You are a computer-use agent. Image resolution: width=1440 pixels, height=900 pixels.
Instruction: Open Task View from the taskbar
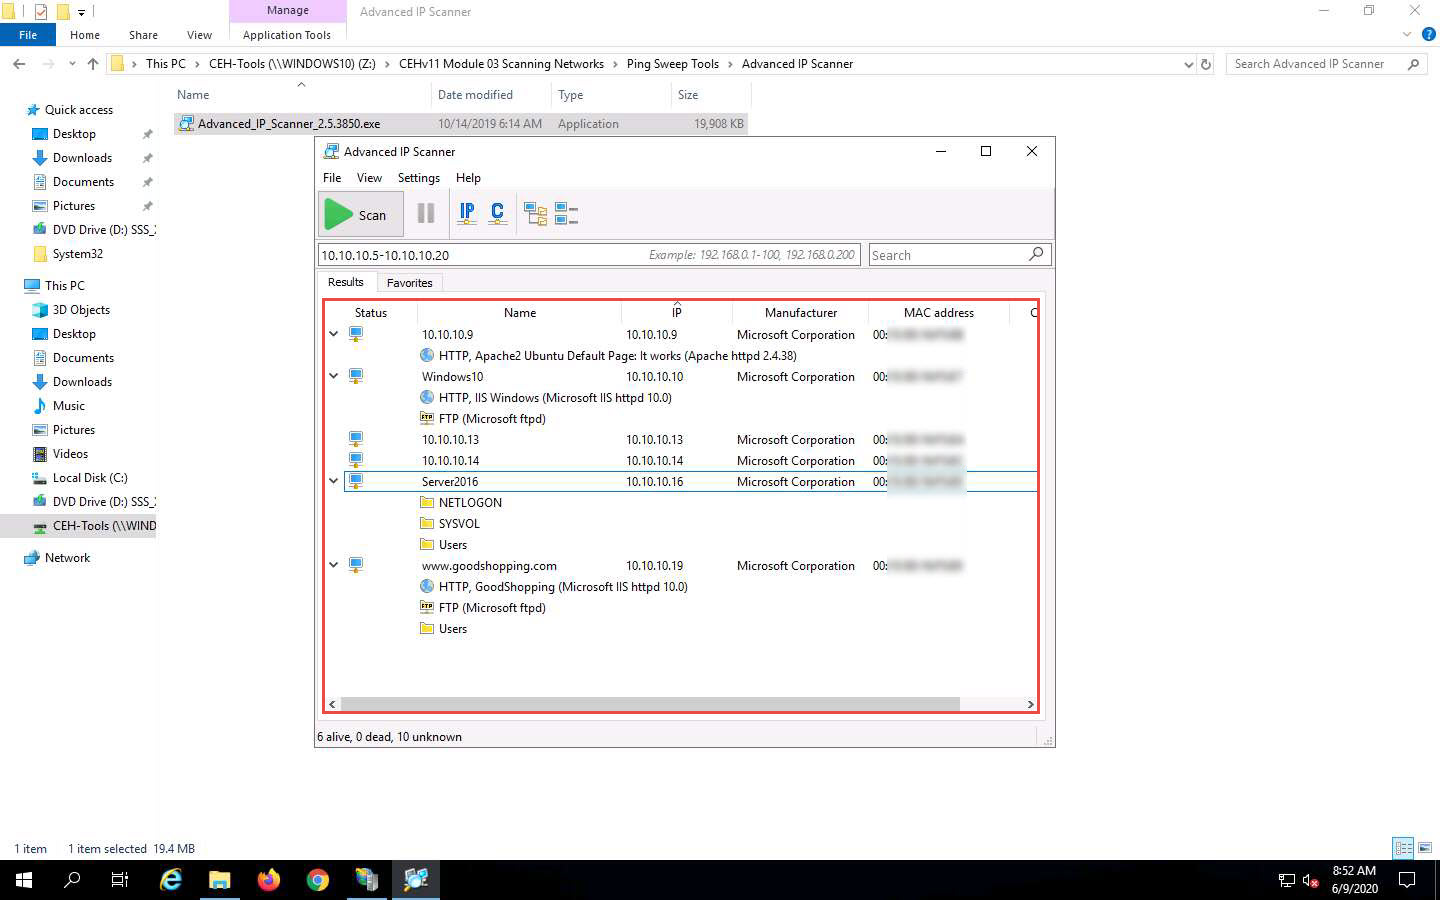point(120,880)
